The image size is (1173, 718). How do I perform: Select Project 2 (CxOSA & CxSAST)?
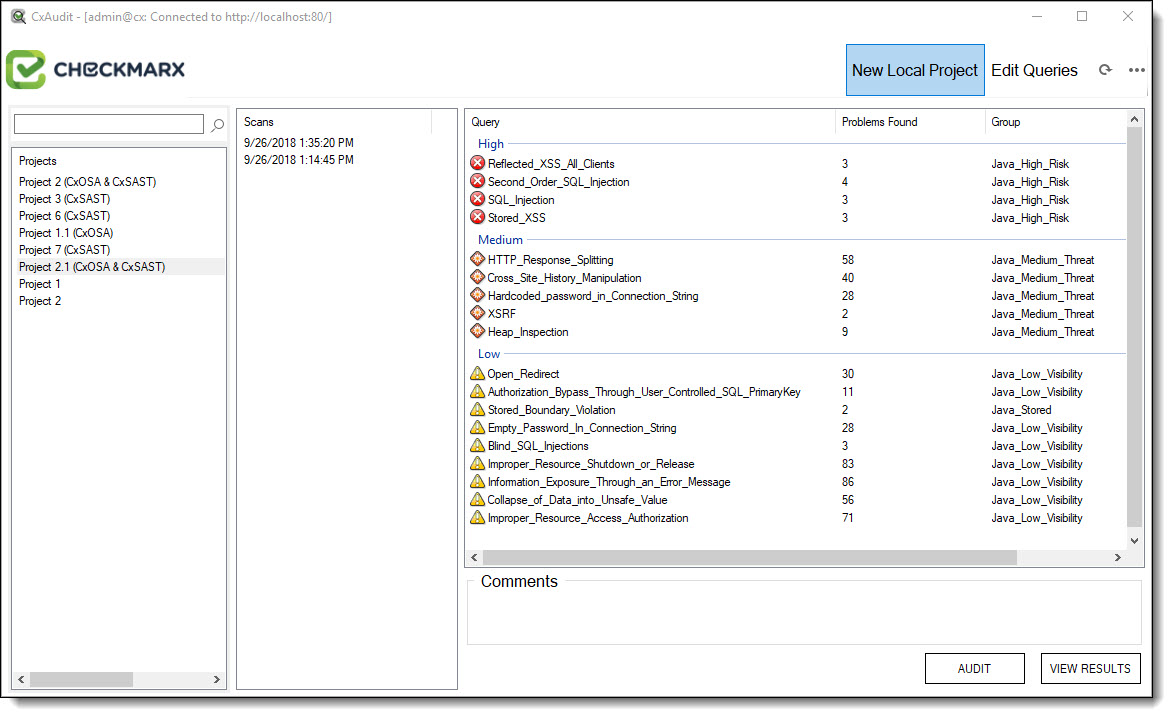(88, 182)
